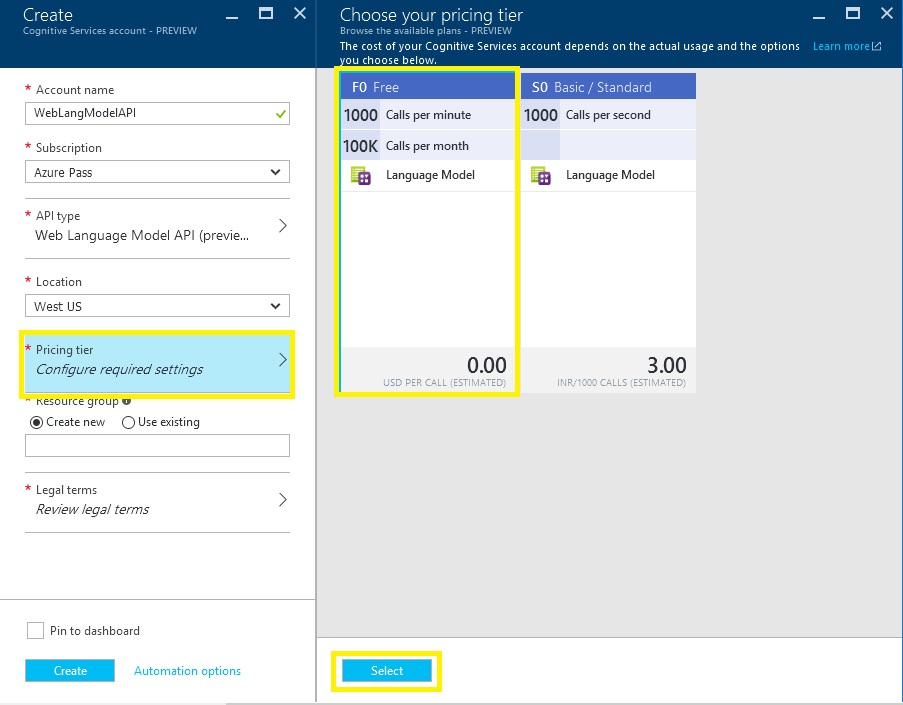This screenshot has height=705, width=903.
Task: Select the Use existing radio button
Action: point(128,422)
